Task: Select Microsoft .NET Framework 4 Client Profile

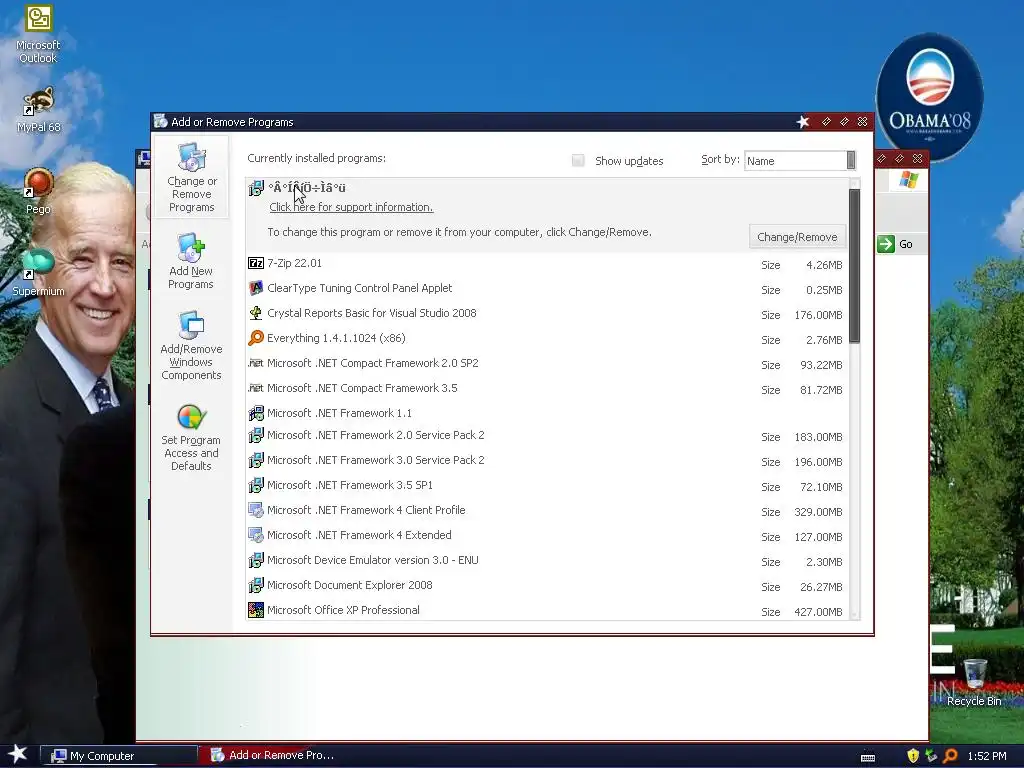Action: click(x=547, y=511)
